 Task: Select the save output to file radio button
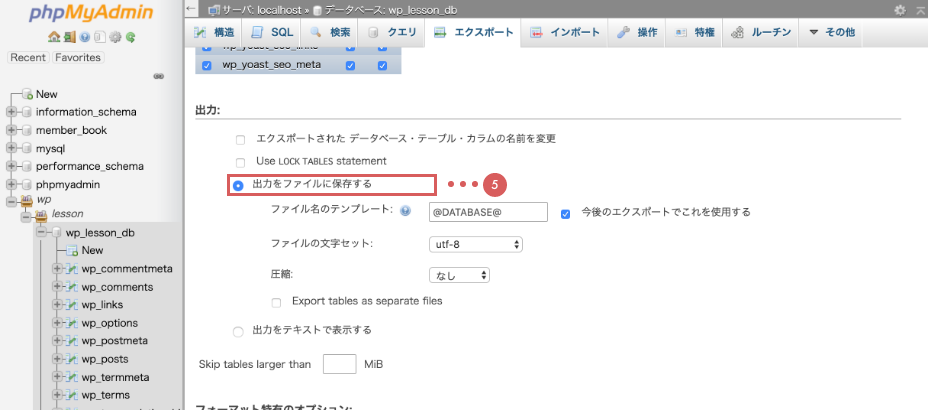pyautogui.click(x=238, y=185)
